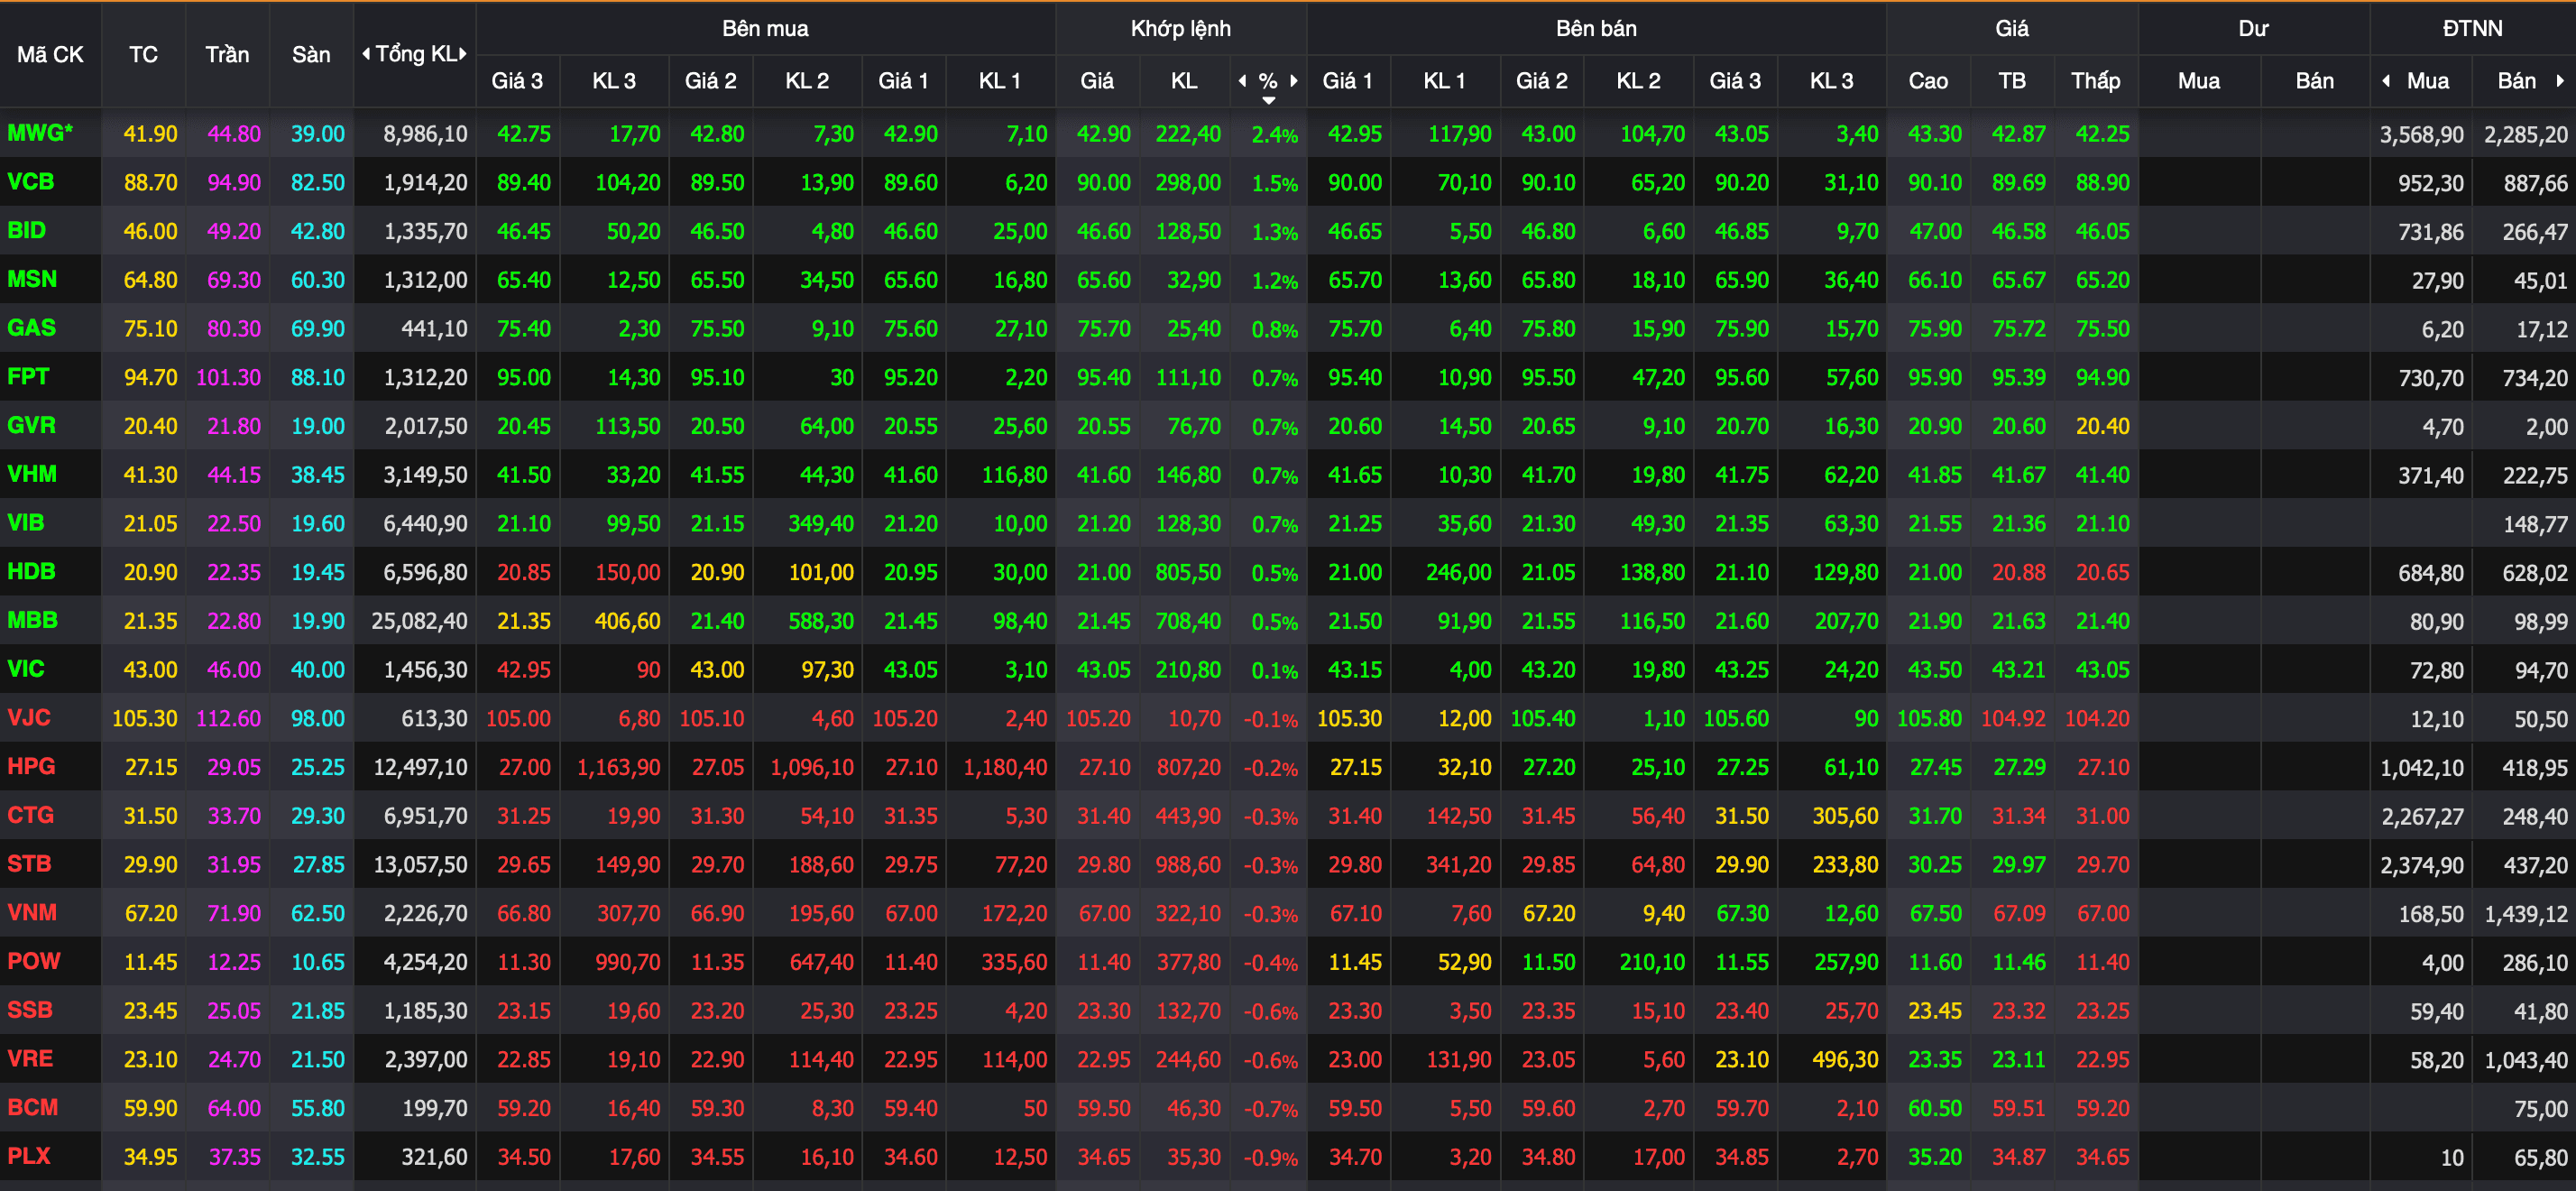Viewport: 2576px width, 1191px height.
Task: Click the right arrow after Tổng KL
Action: (463, 54)
